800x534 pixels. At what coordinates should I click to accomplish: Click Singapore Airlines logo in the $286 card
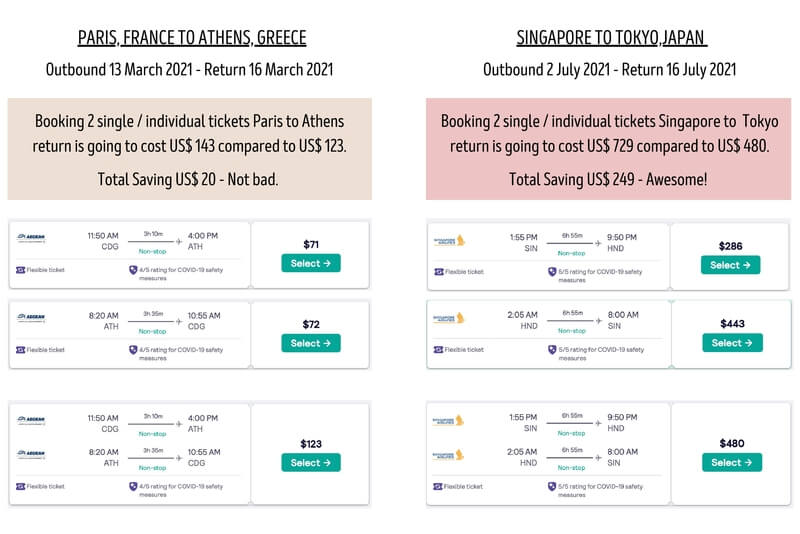tap(449, 240)
